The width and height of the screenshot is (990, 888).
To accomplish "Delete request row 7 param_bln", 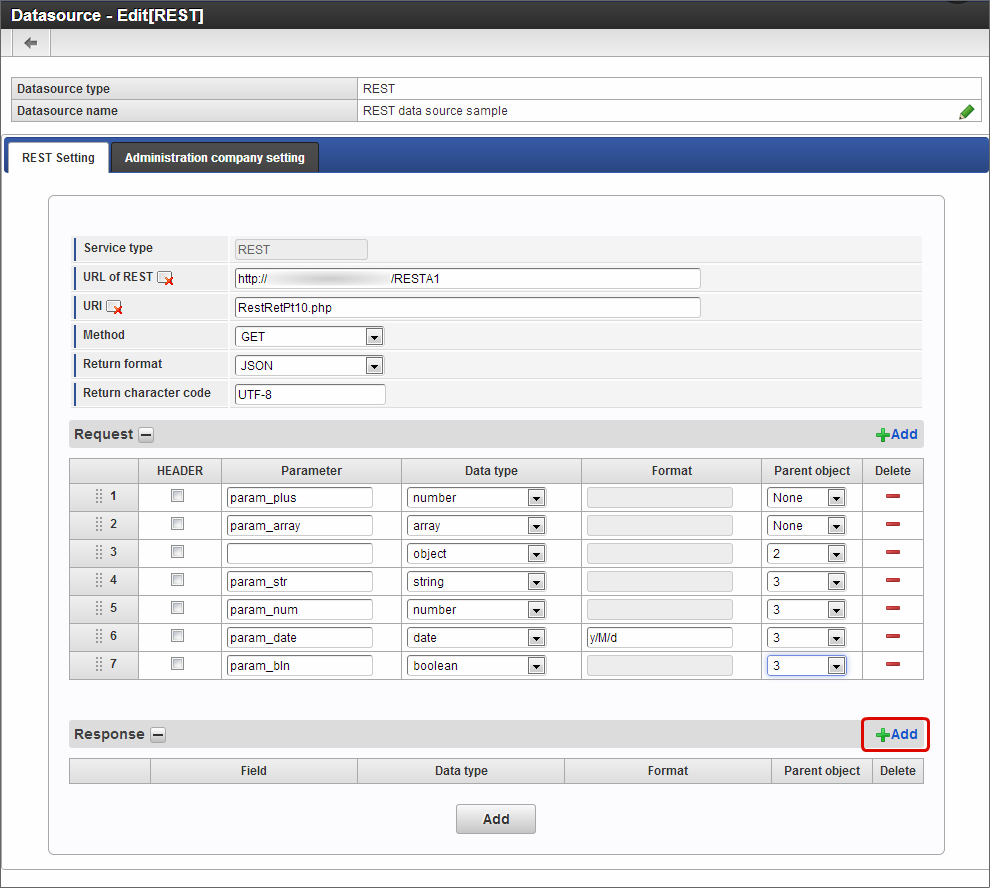I will tap(892, 664).
